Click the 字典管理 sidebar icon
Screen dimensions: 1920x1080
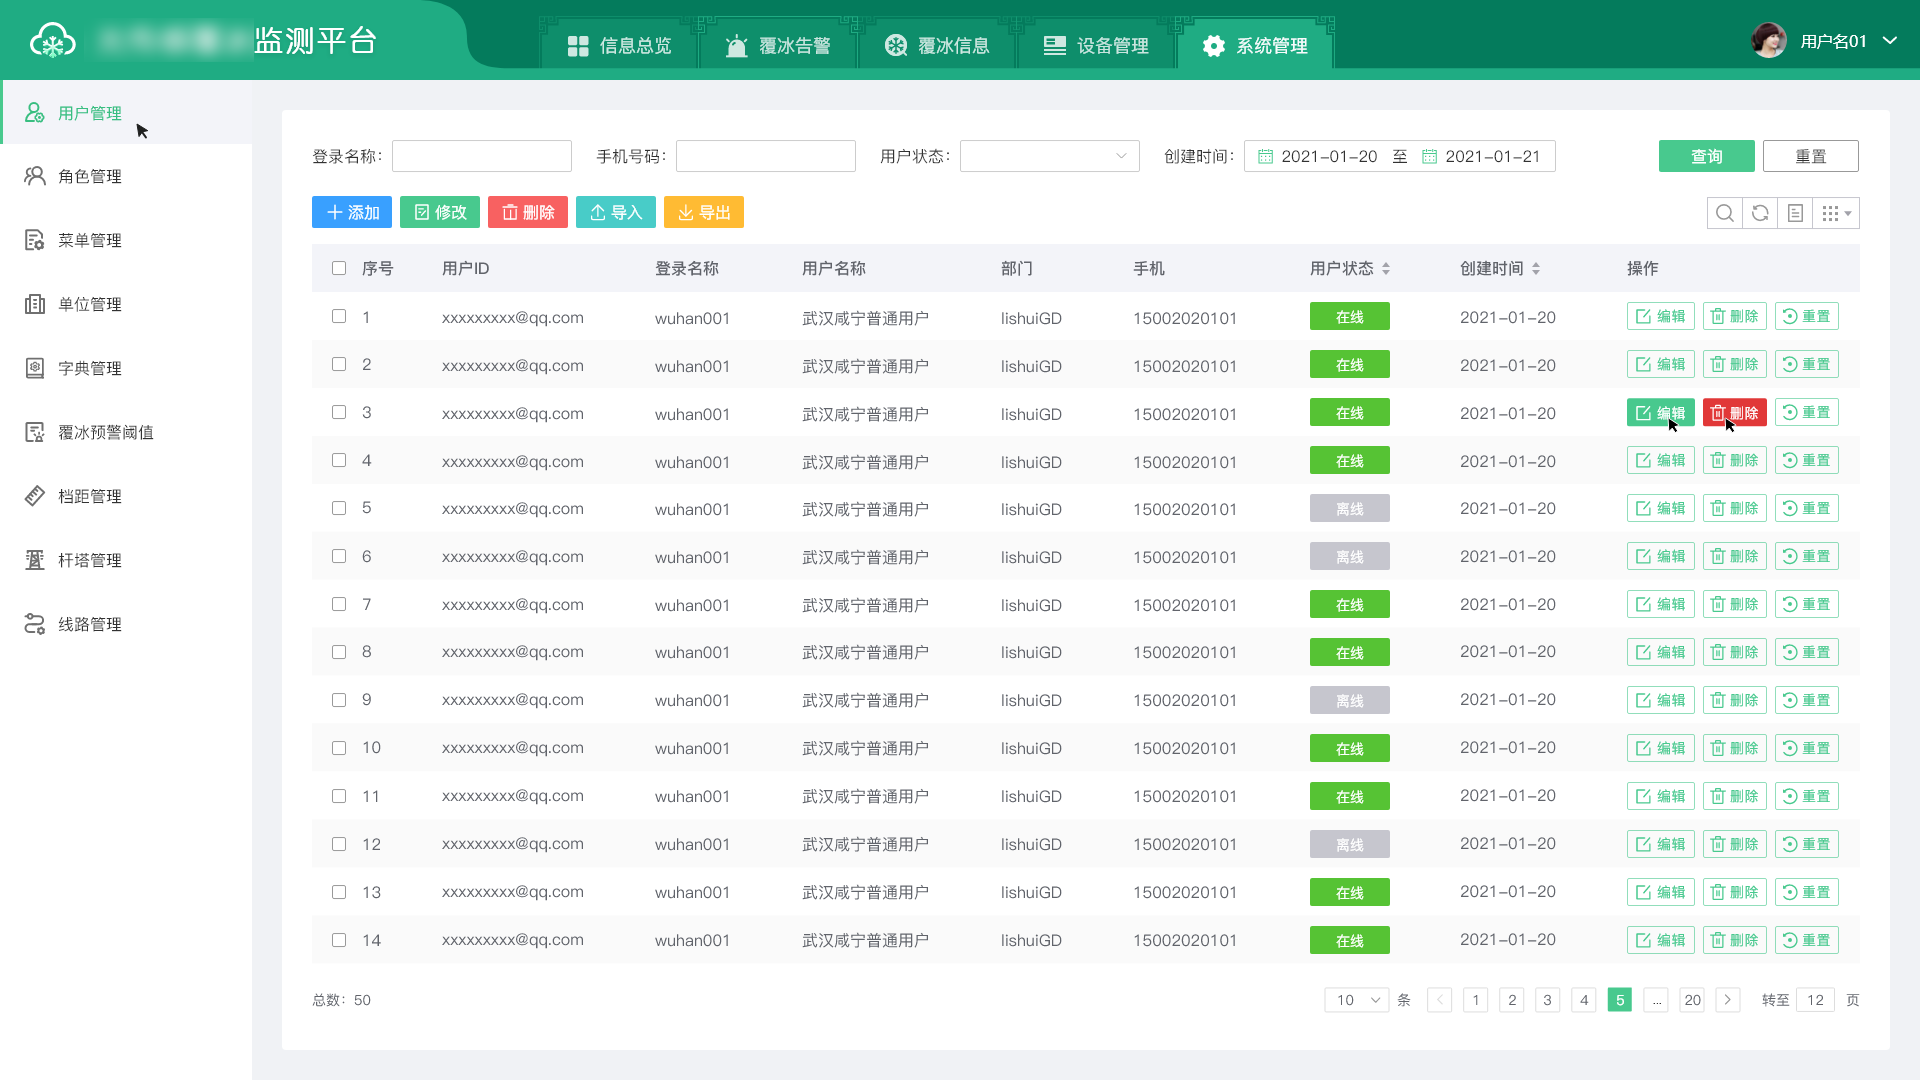click(x=35, y=368)
